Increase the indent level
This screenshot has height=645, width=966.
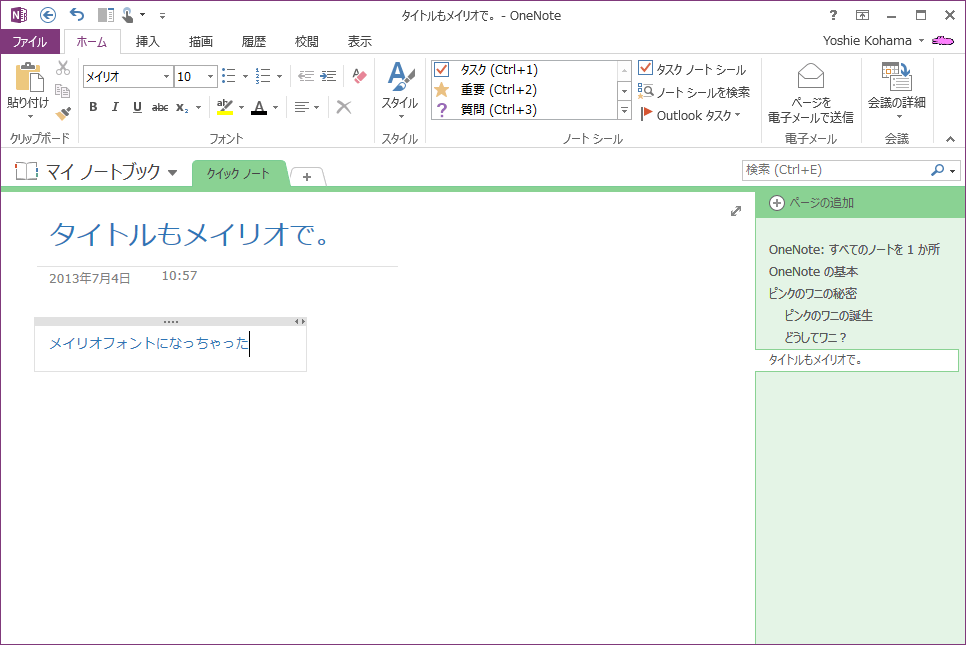[x=328, y=76]
